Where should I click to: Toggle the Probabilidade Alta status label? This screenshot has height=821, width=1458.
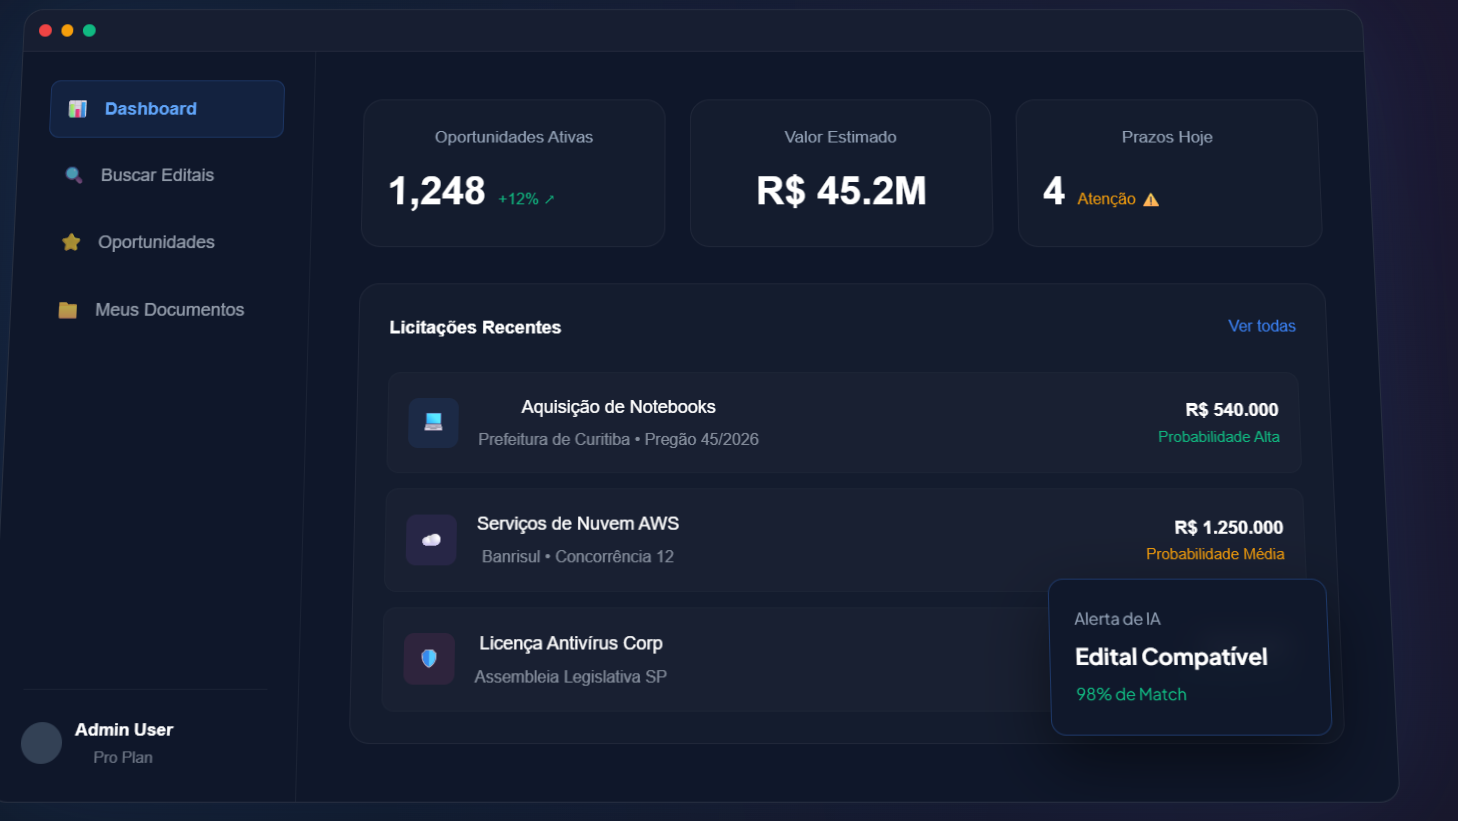pos(1218,437)
